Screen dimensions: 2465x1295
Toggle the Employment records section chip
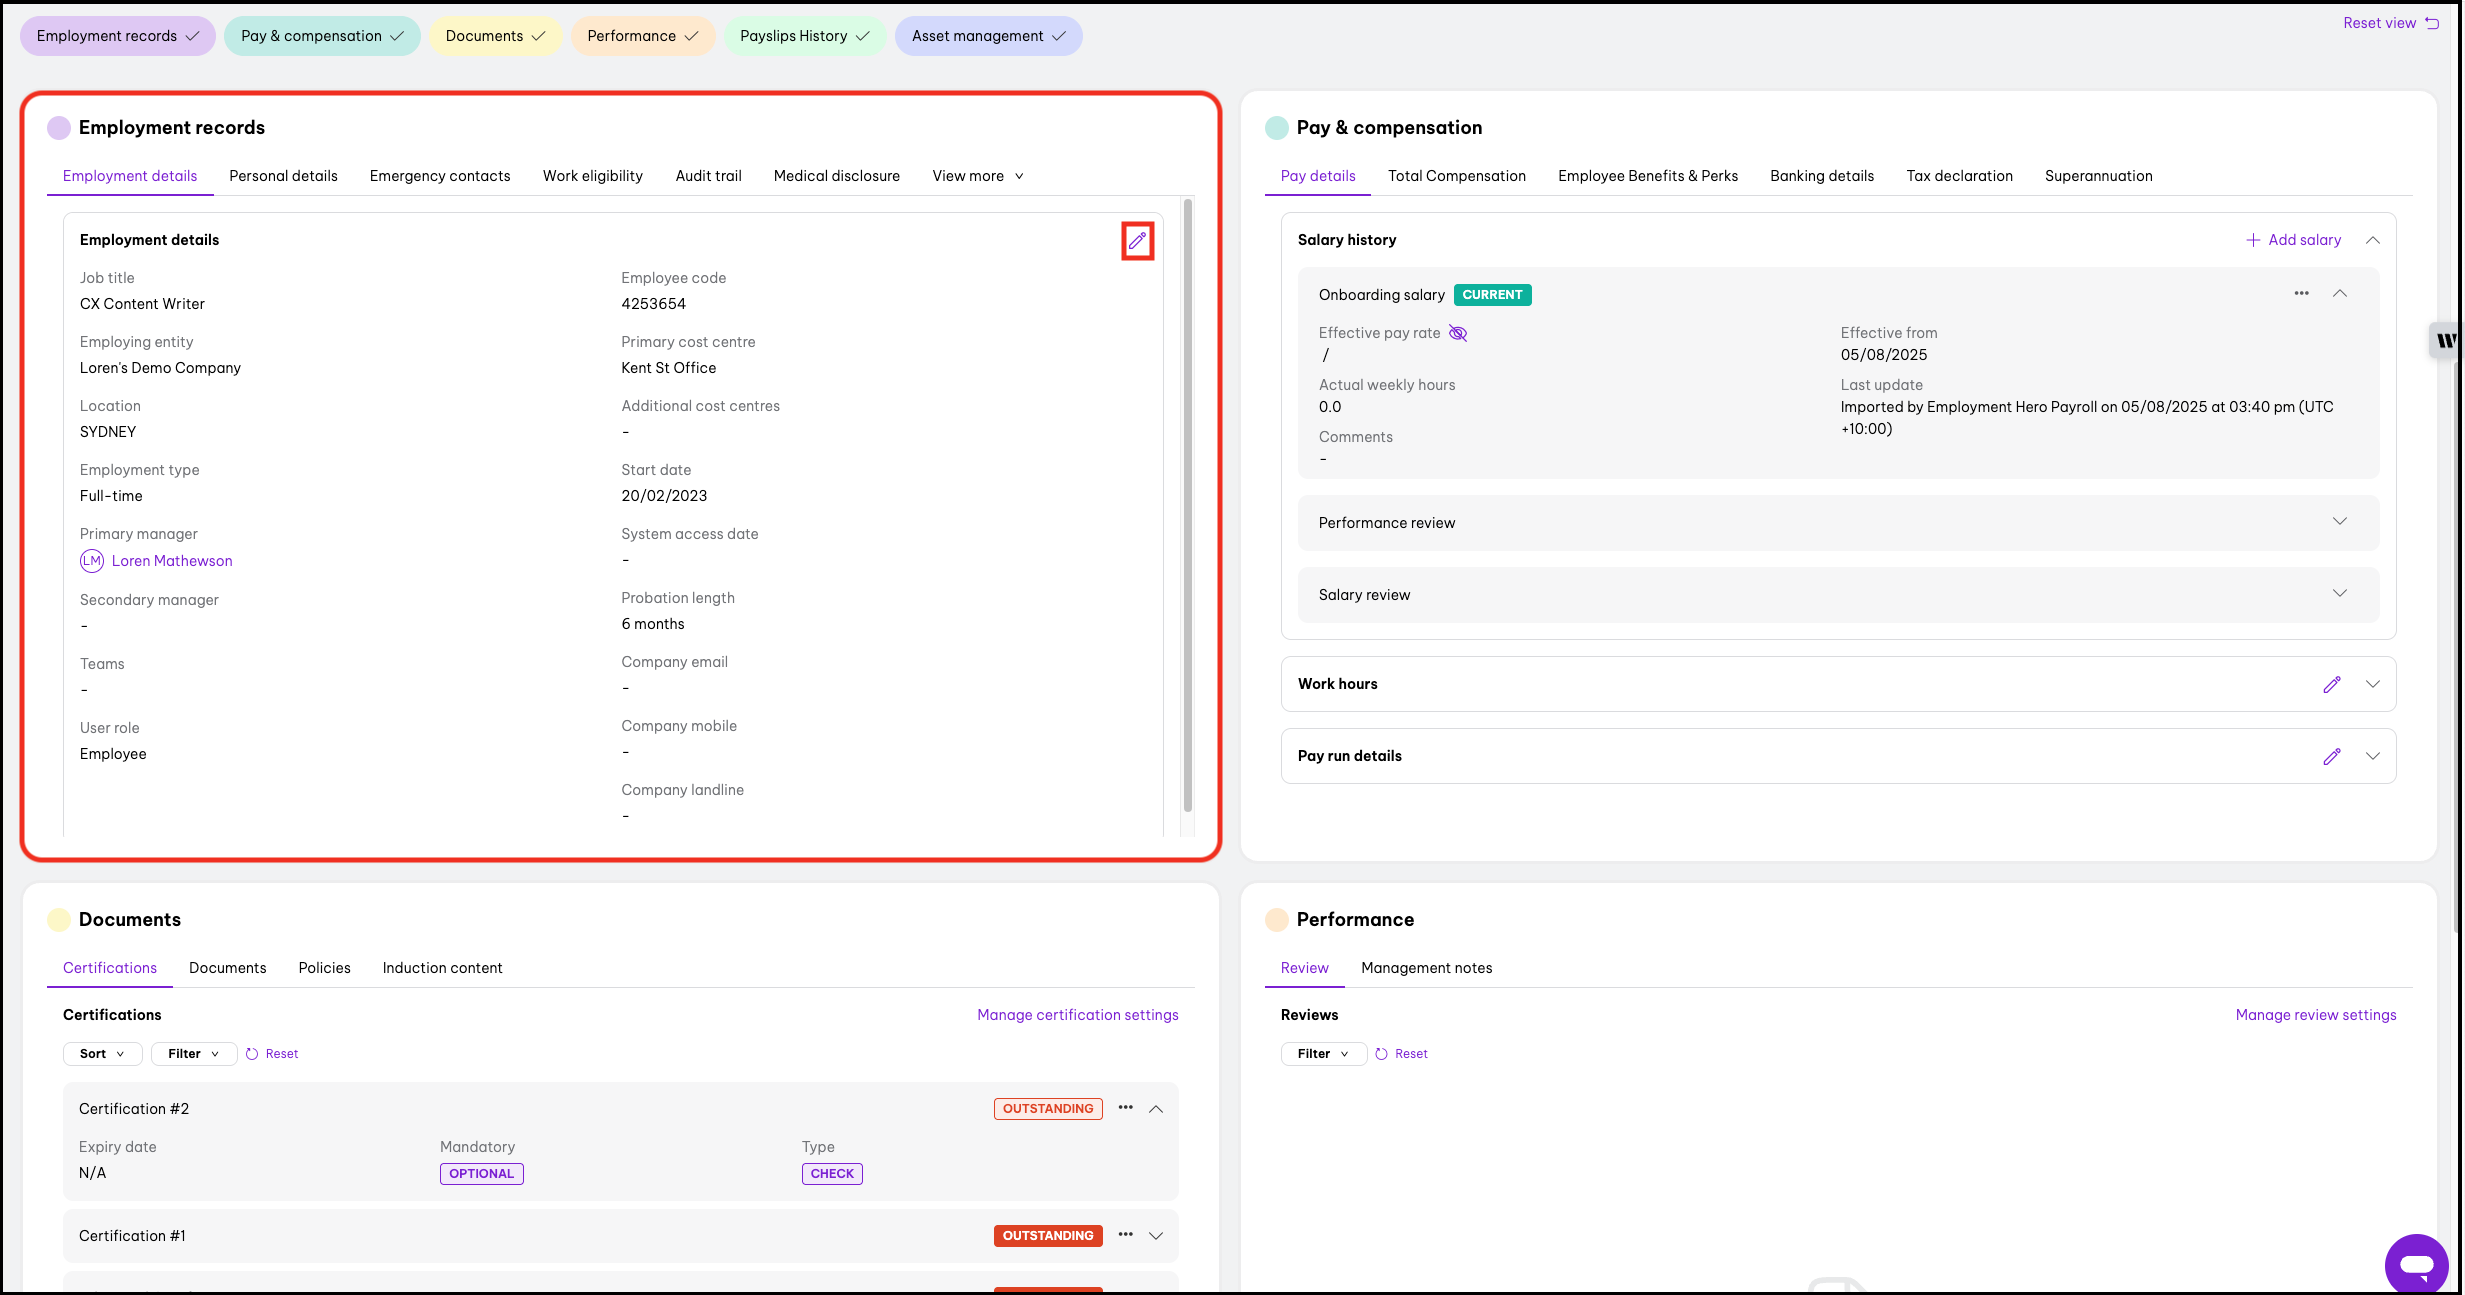tap(117, 36)
